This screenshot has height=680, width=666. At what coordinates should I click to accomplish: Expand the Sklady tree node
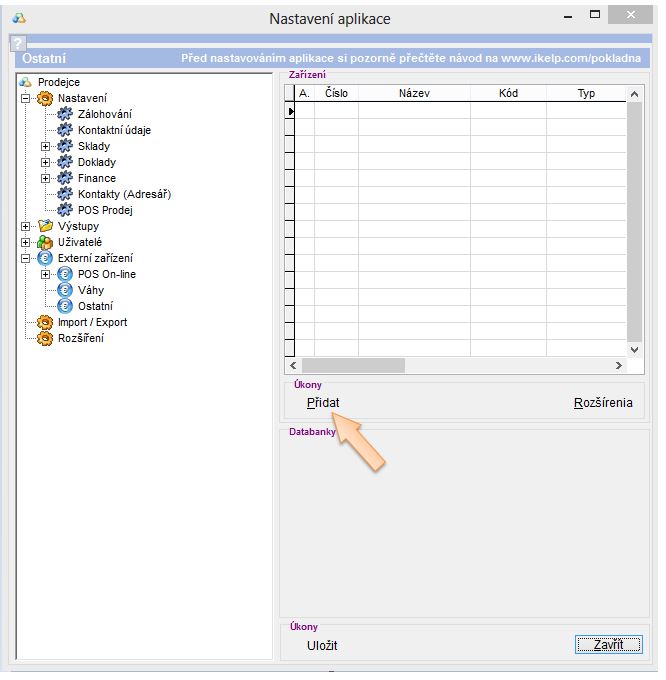45,147
